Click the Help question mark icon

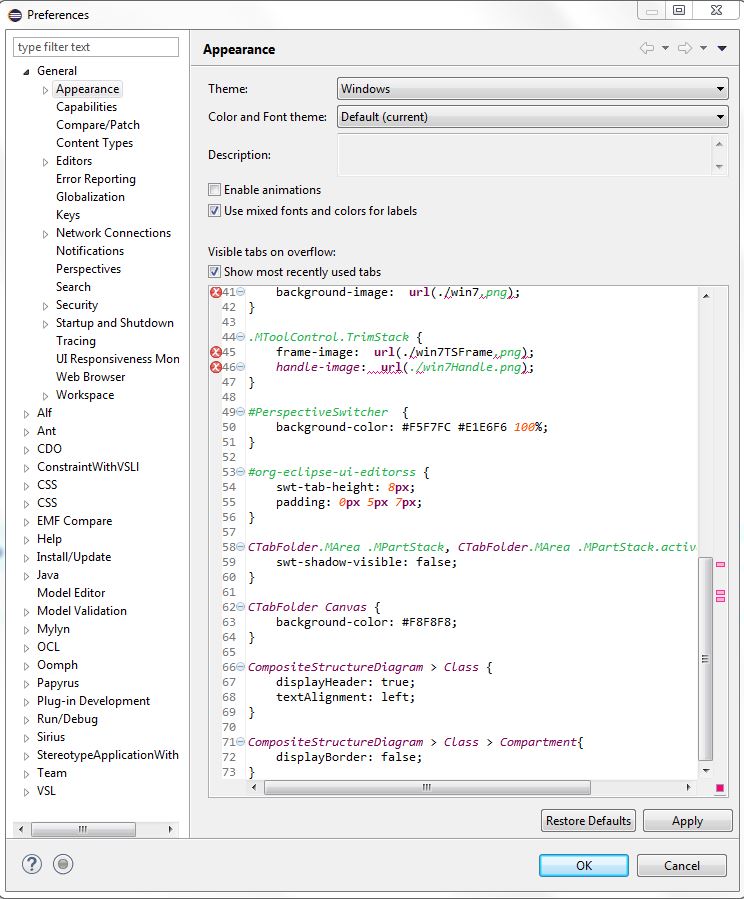point(32,864)
